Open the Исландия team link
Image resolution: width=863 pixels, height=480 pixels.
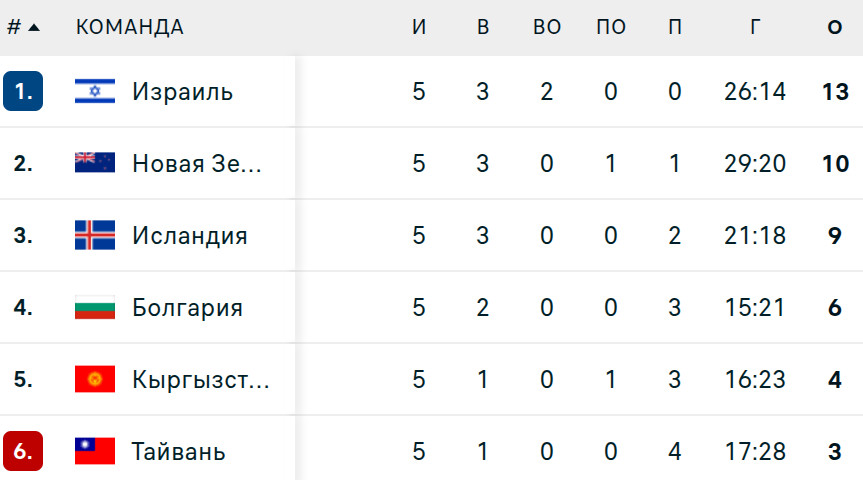189,236
